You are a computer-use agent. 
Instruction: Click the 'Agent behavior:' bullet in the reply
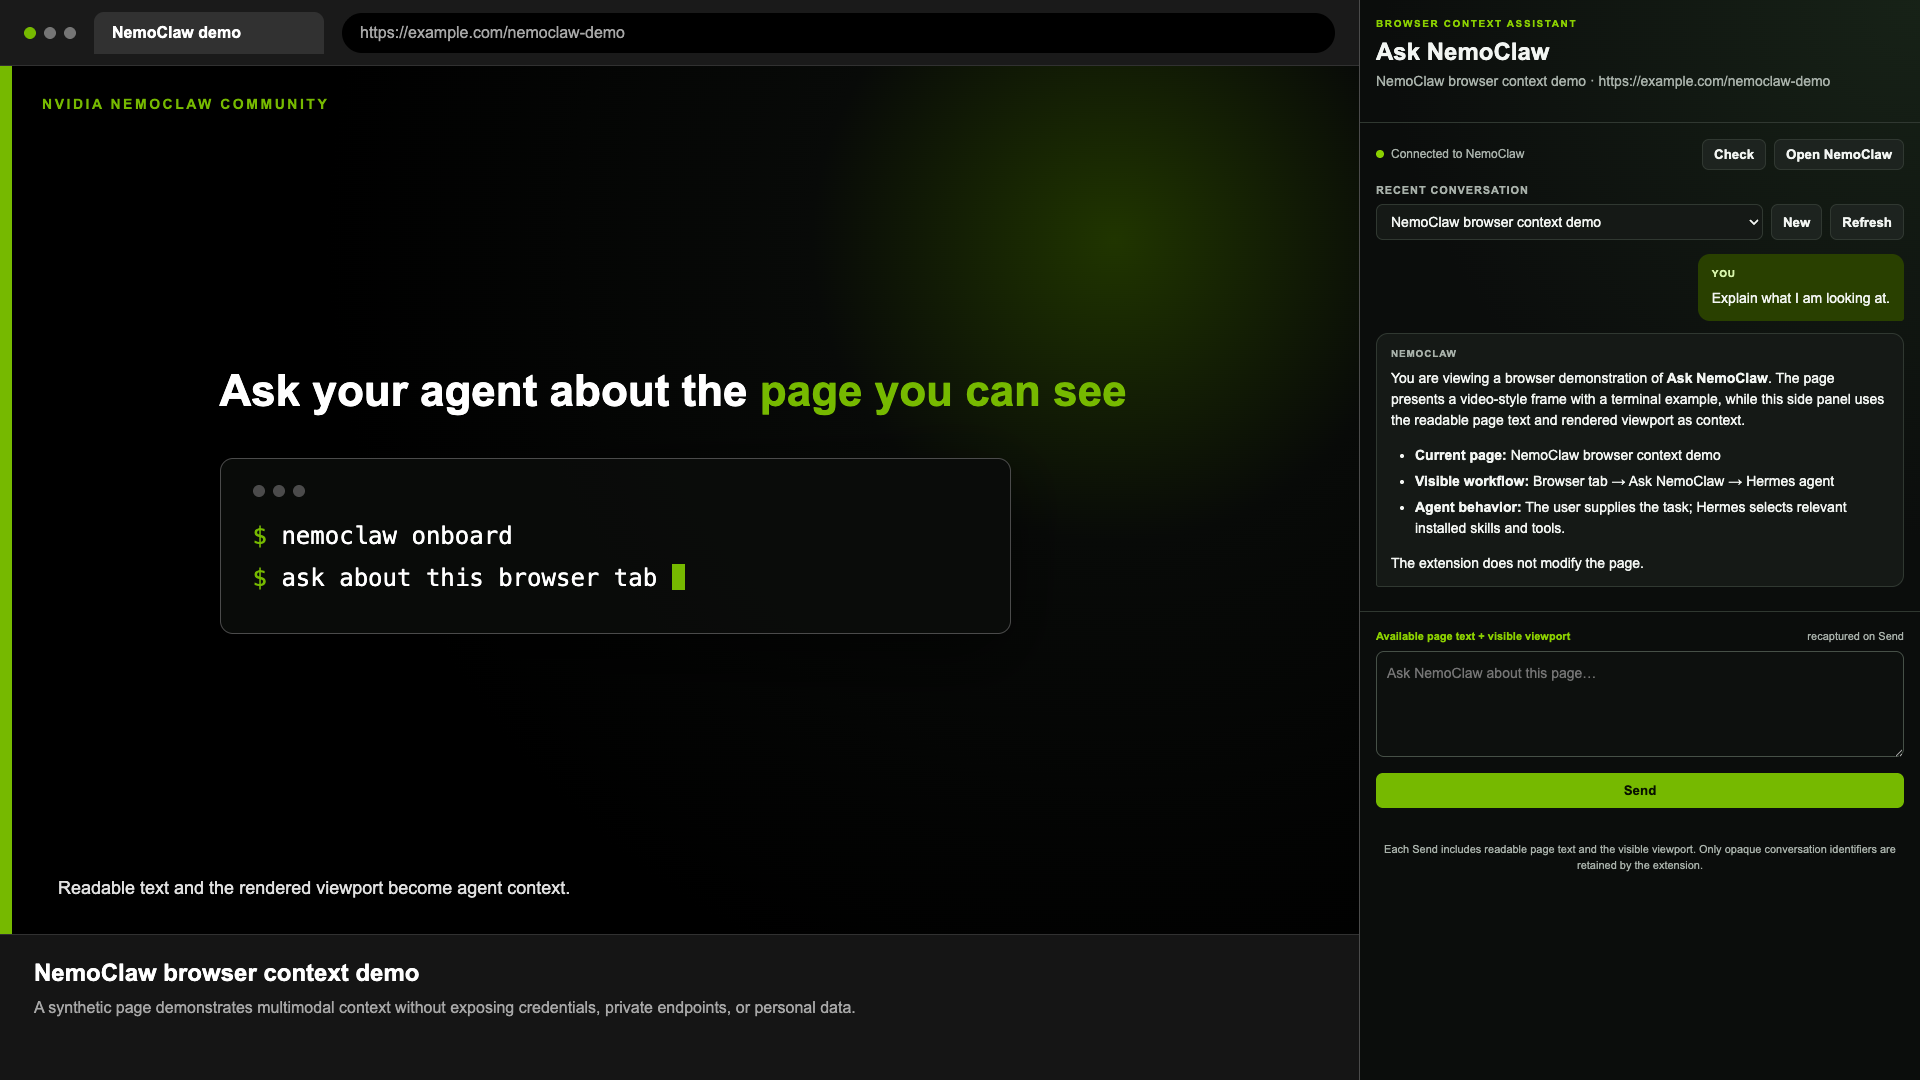(x=1630, y=517)
